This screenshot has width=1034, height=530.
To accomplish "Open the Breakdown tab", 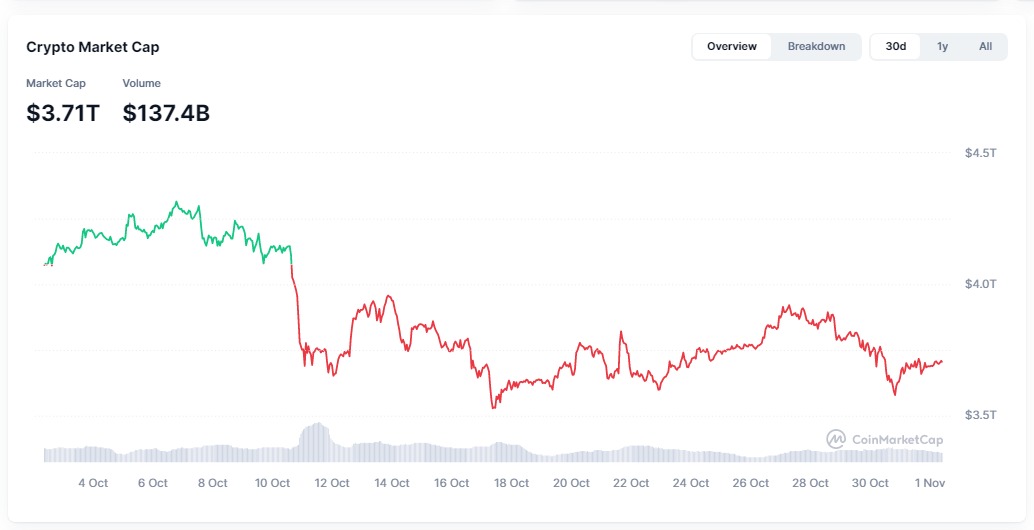I will [x=816, y=46].
